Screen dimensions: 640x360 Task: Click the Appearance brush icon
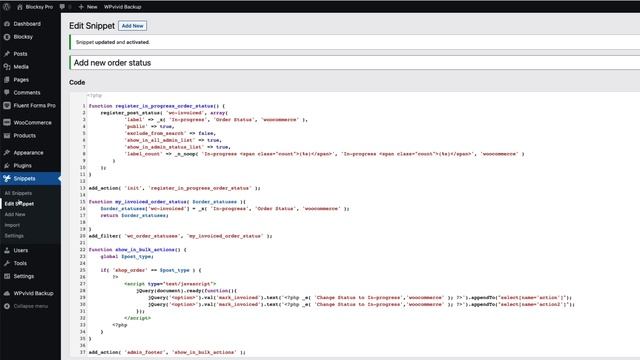pos(7,153)
